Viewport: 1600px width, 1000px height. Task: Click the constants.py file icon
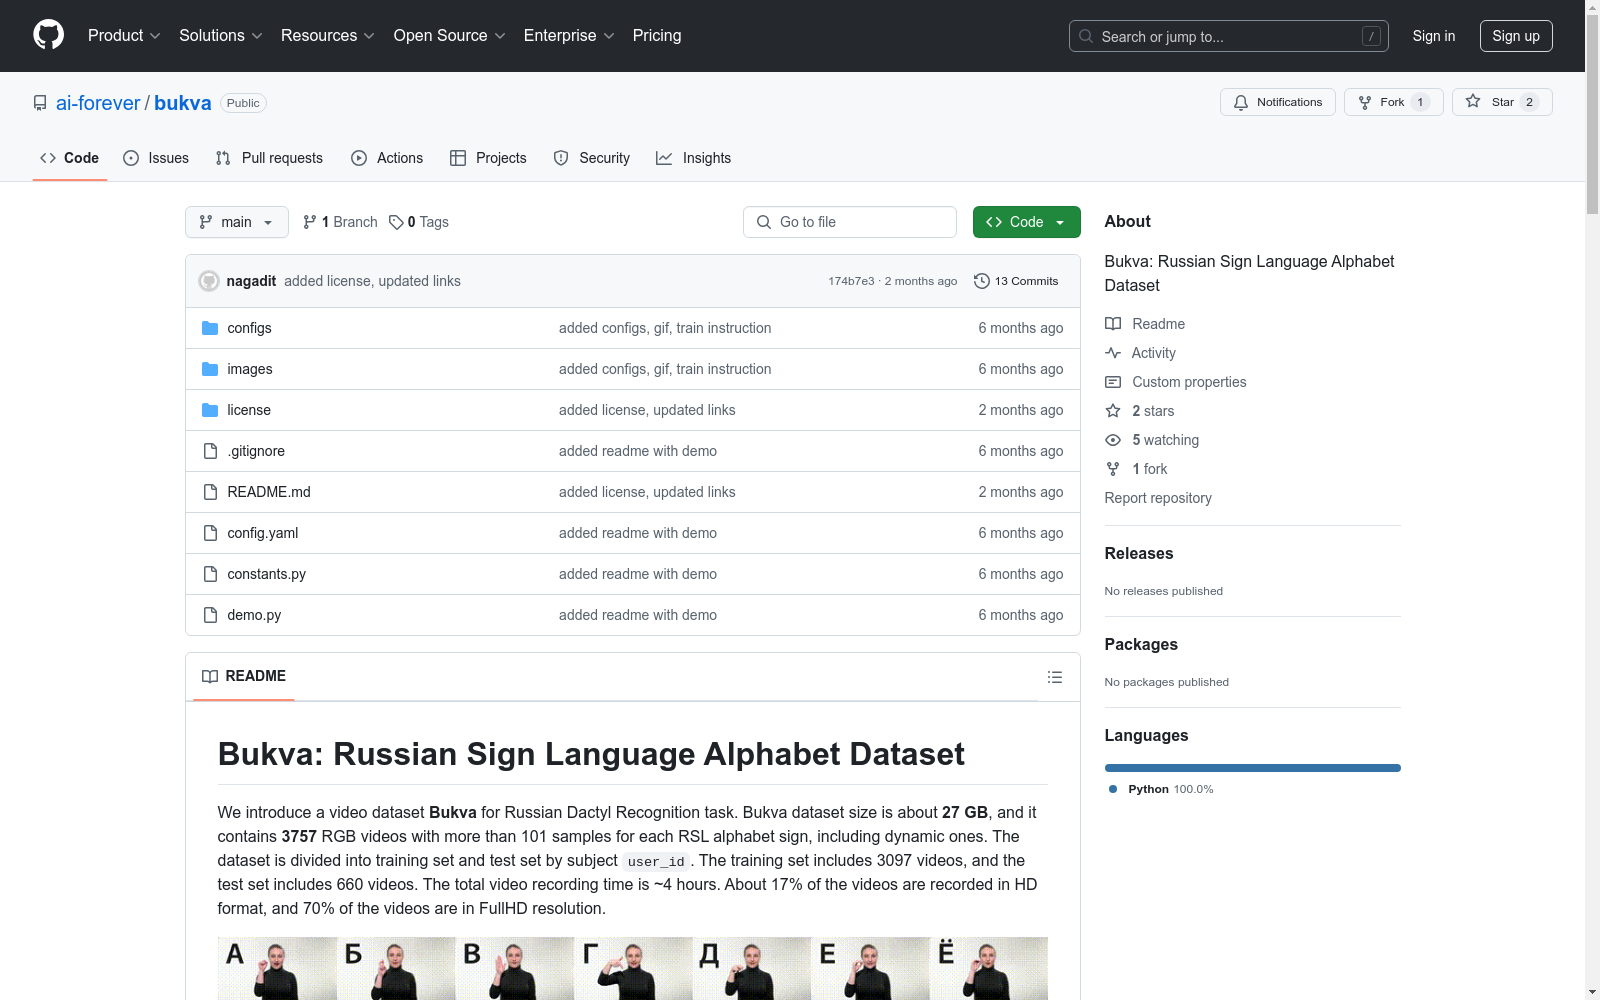[210, 574]
